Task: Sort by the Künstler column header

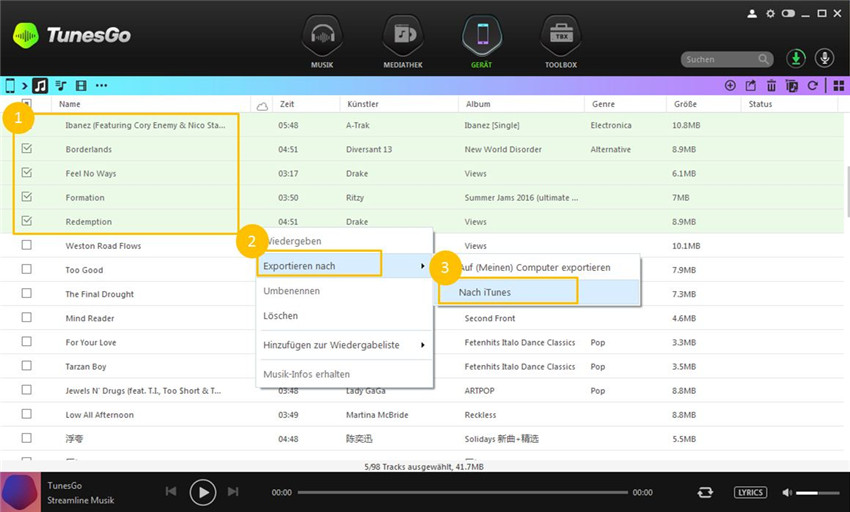Action: tap(363, 104)
